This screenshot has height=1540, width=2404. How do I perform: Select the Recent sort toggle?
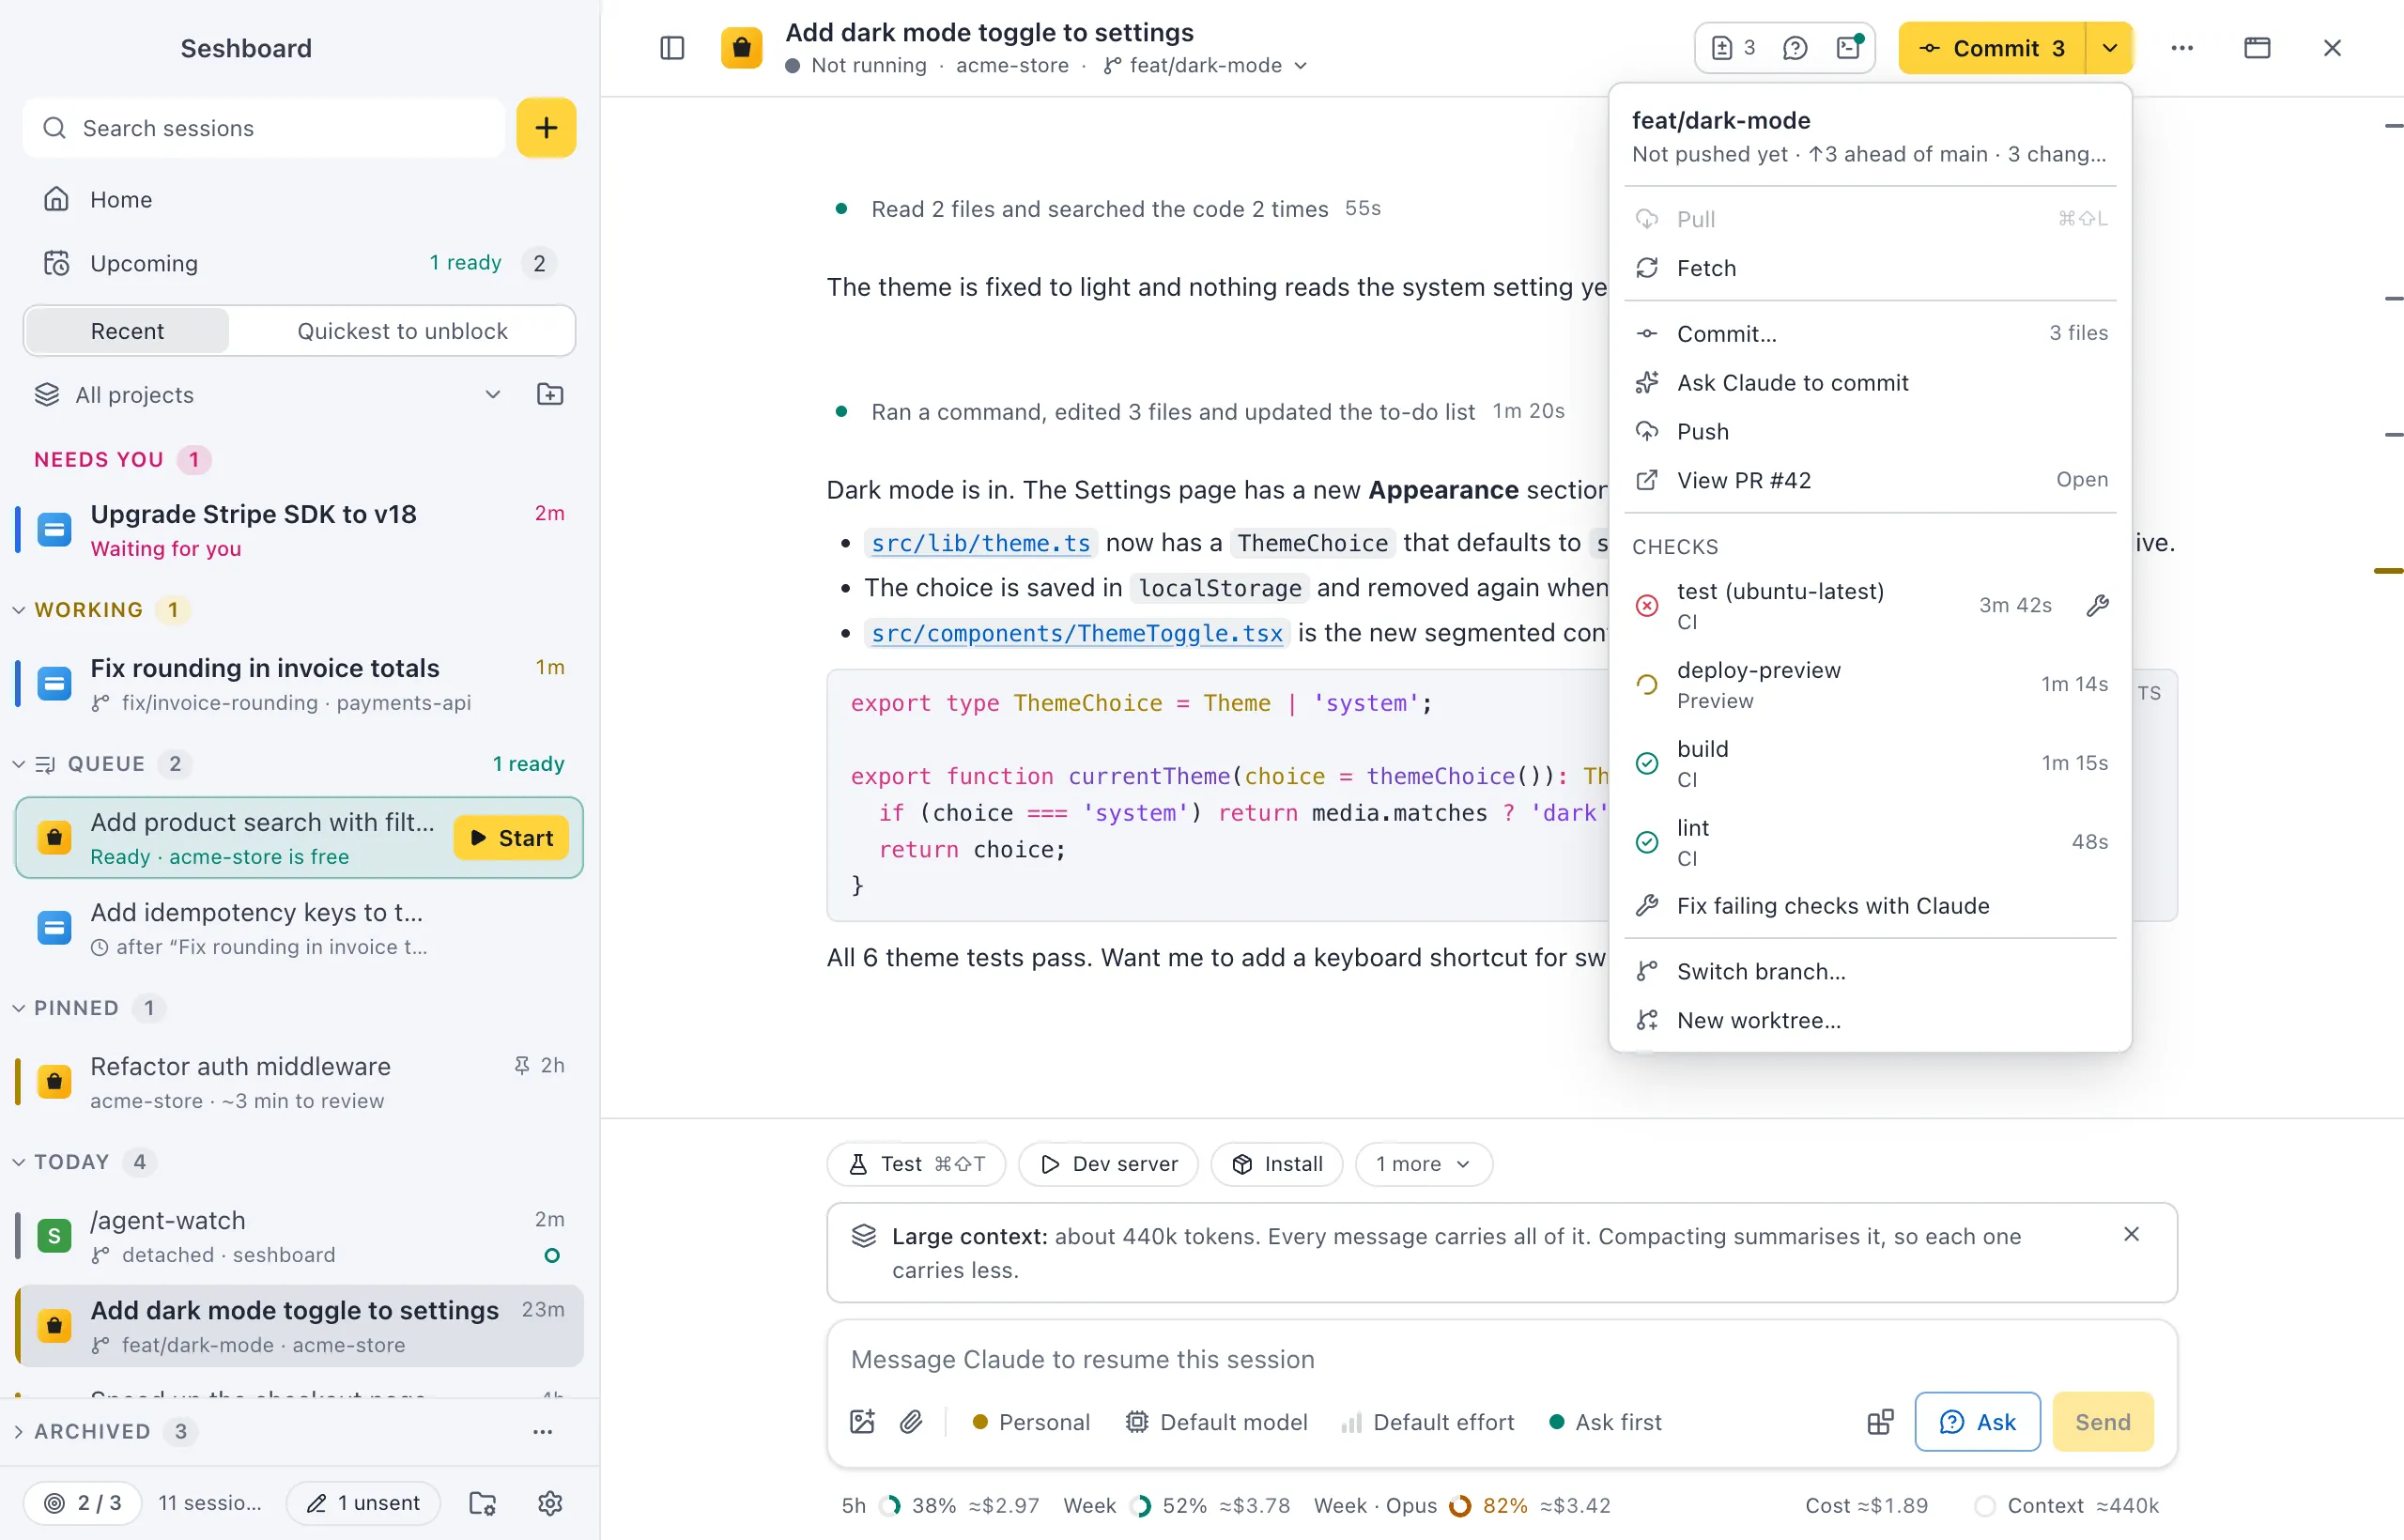127,331
